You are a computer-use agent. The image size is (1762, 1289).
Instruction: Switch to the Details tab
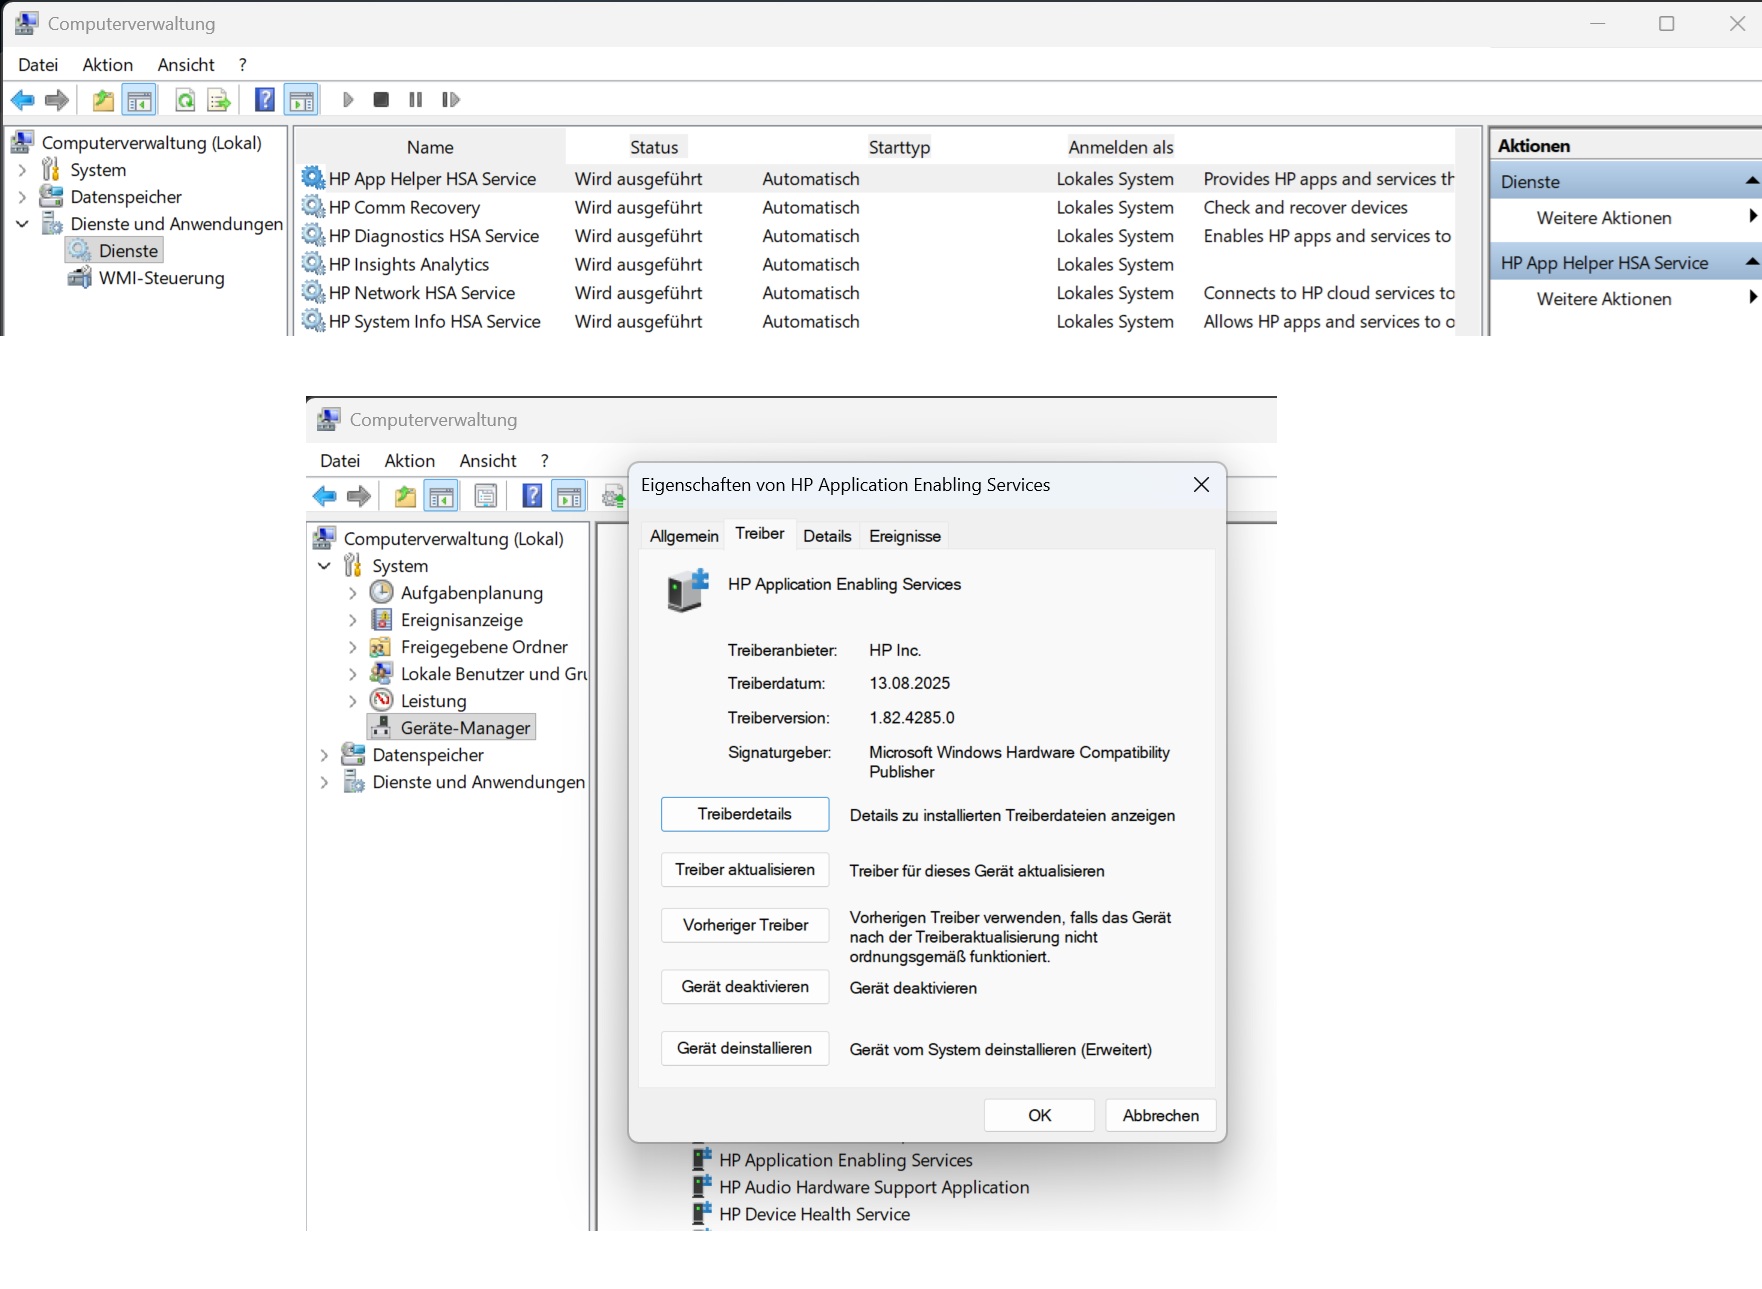[827, 536]
